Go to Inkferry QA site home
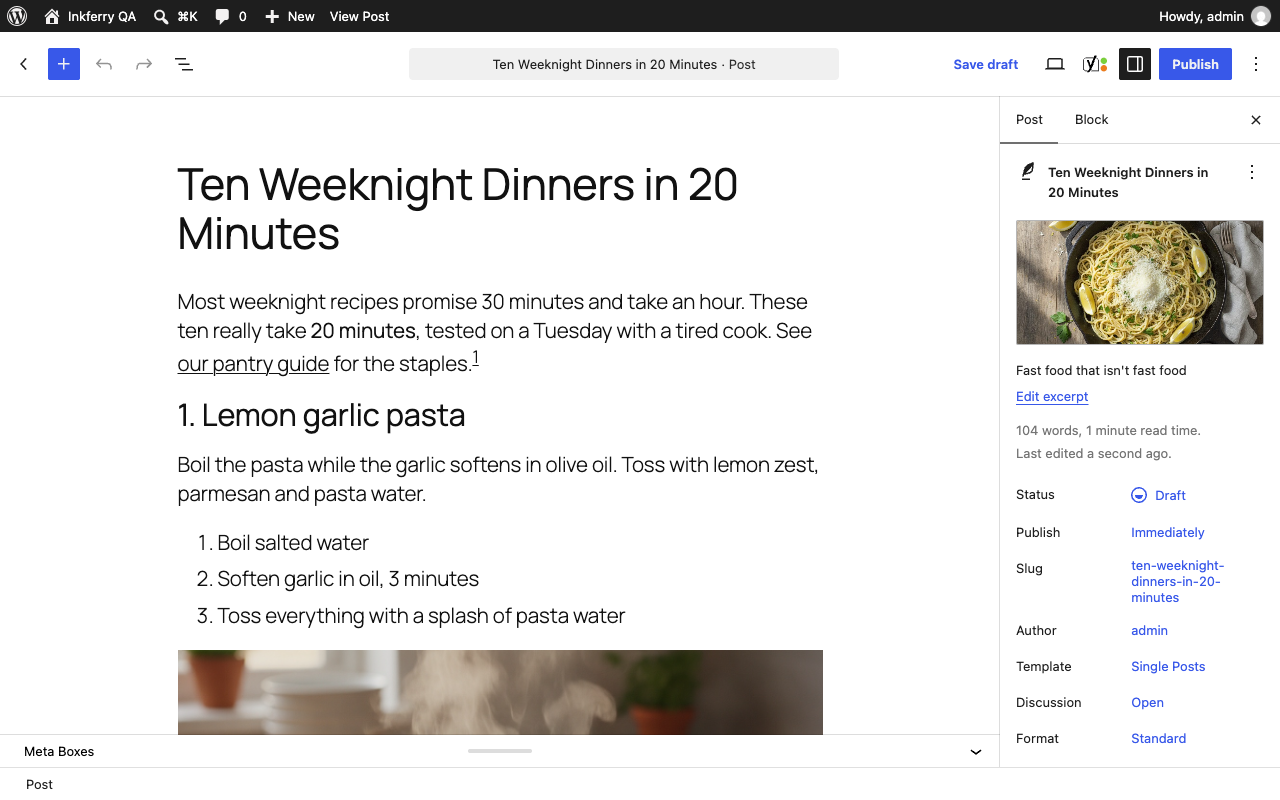Image resolution: width=1280 pixels, height=800 pixels. (x=90, y=16)
